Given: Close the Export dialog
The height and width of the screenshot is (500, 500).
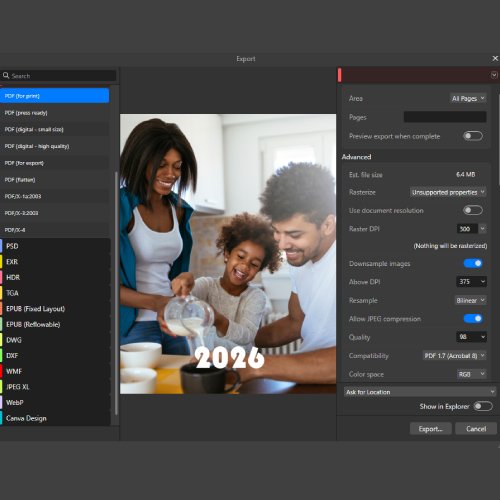Looking at the screenshot, I should coord(495,58).
